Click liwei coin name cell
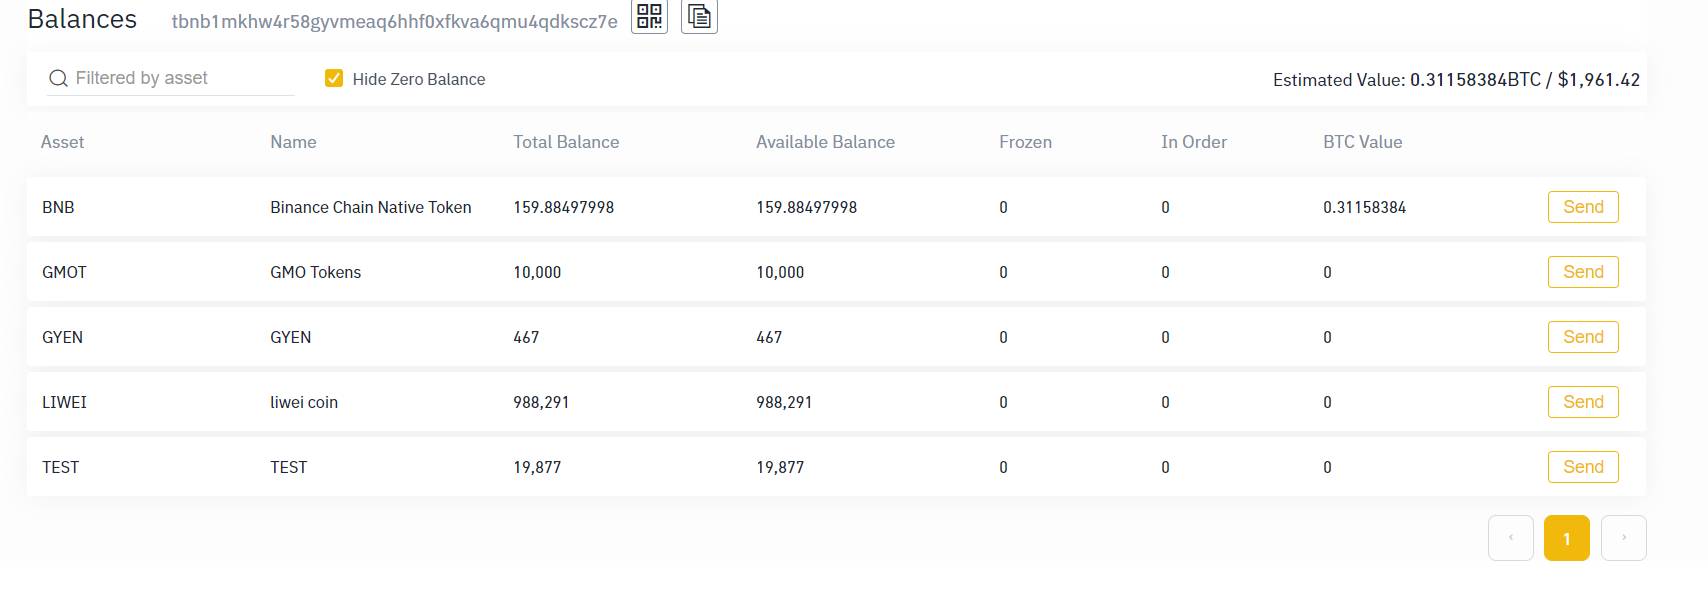 (x=304, y=402)
